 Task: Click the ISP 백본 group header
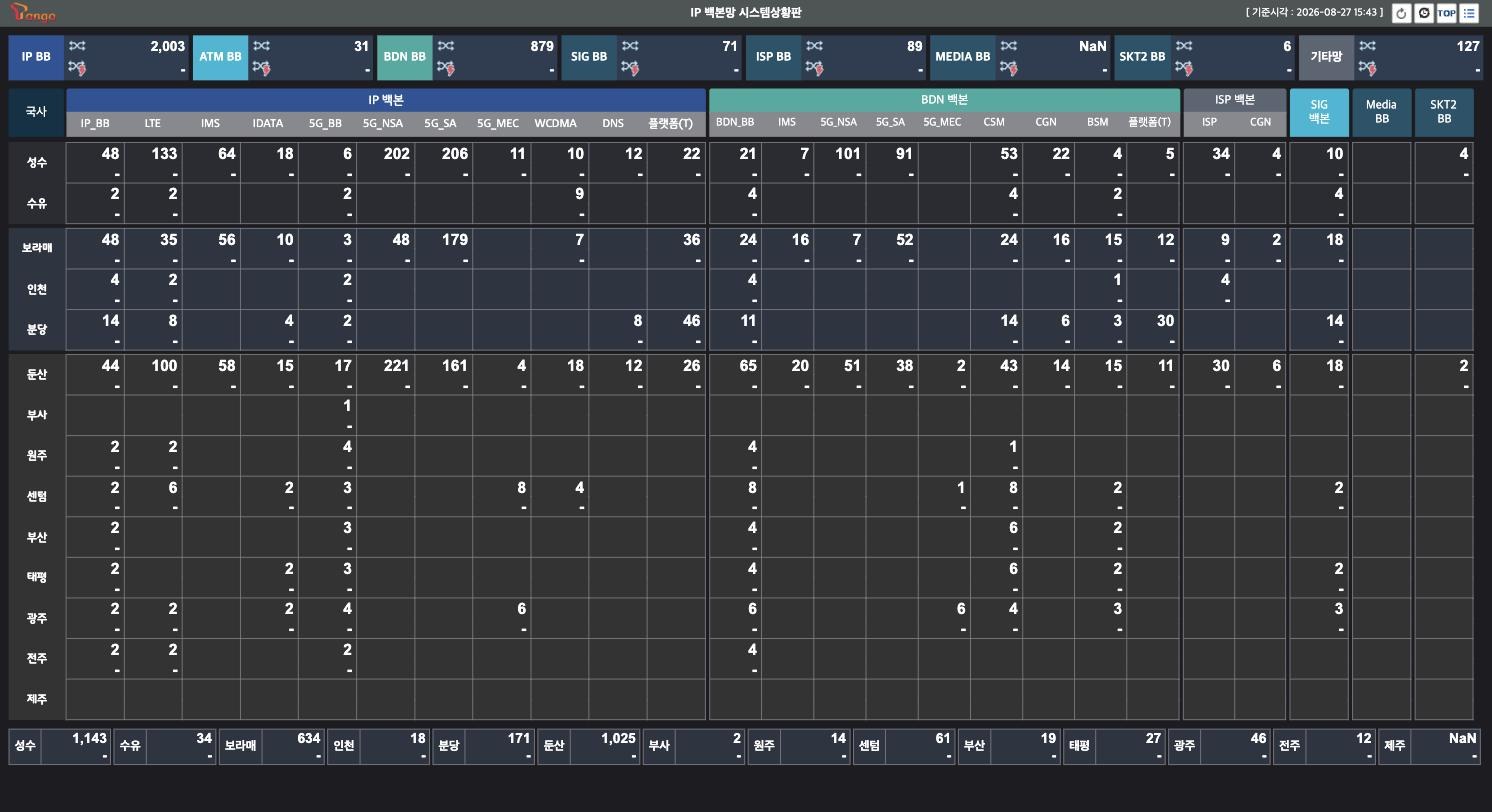click(x=1235, y=100)
